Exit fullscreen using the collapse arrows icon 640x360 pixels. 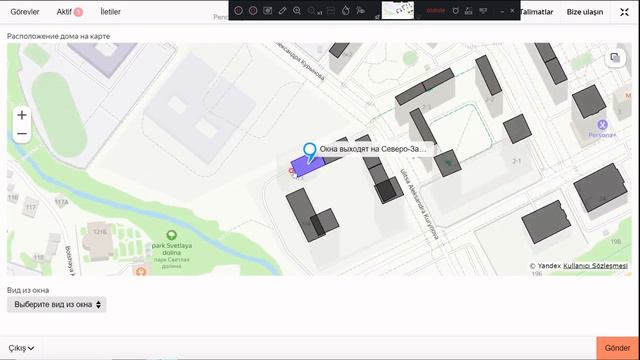[624, 12]
